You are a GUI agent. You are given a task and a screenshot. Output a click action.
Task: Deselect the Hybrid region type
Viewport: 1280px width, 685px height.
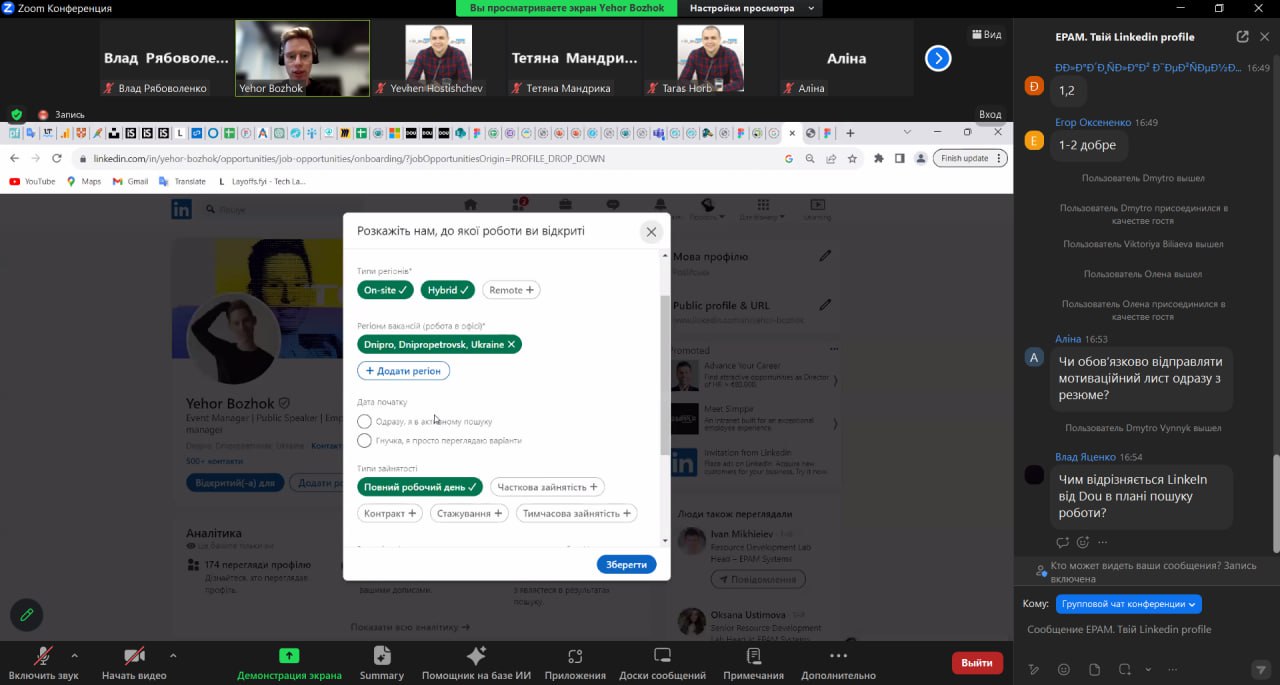click(447, 290)
